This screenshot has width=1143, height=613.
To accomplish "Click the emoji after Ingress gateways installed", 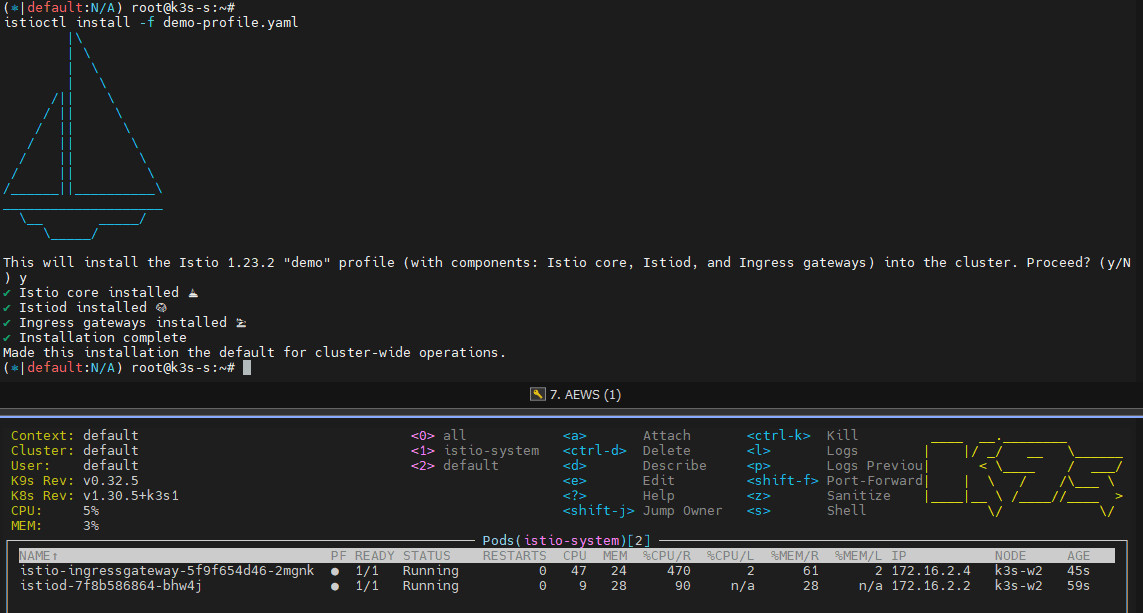I will [x=241, y=323].
